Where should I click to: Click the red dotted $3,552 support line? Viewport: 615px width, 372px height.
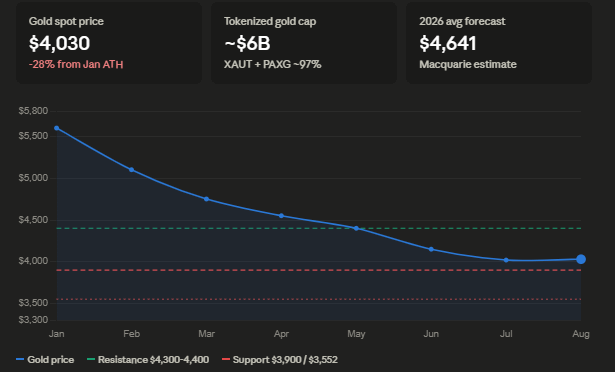pyautogui.click(x=318, y=299)
